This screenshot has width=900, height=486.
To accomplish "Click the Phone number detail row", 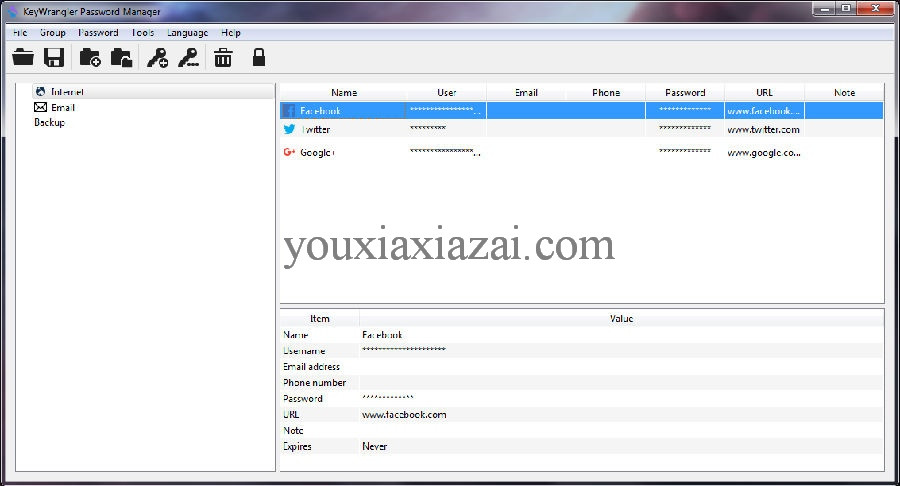I will point(581,383).
